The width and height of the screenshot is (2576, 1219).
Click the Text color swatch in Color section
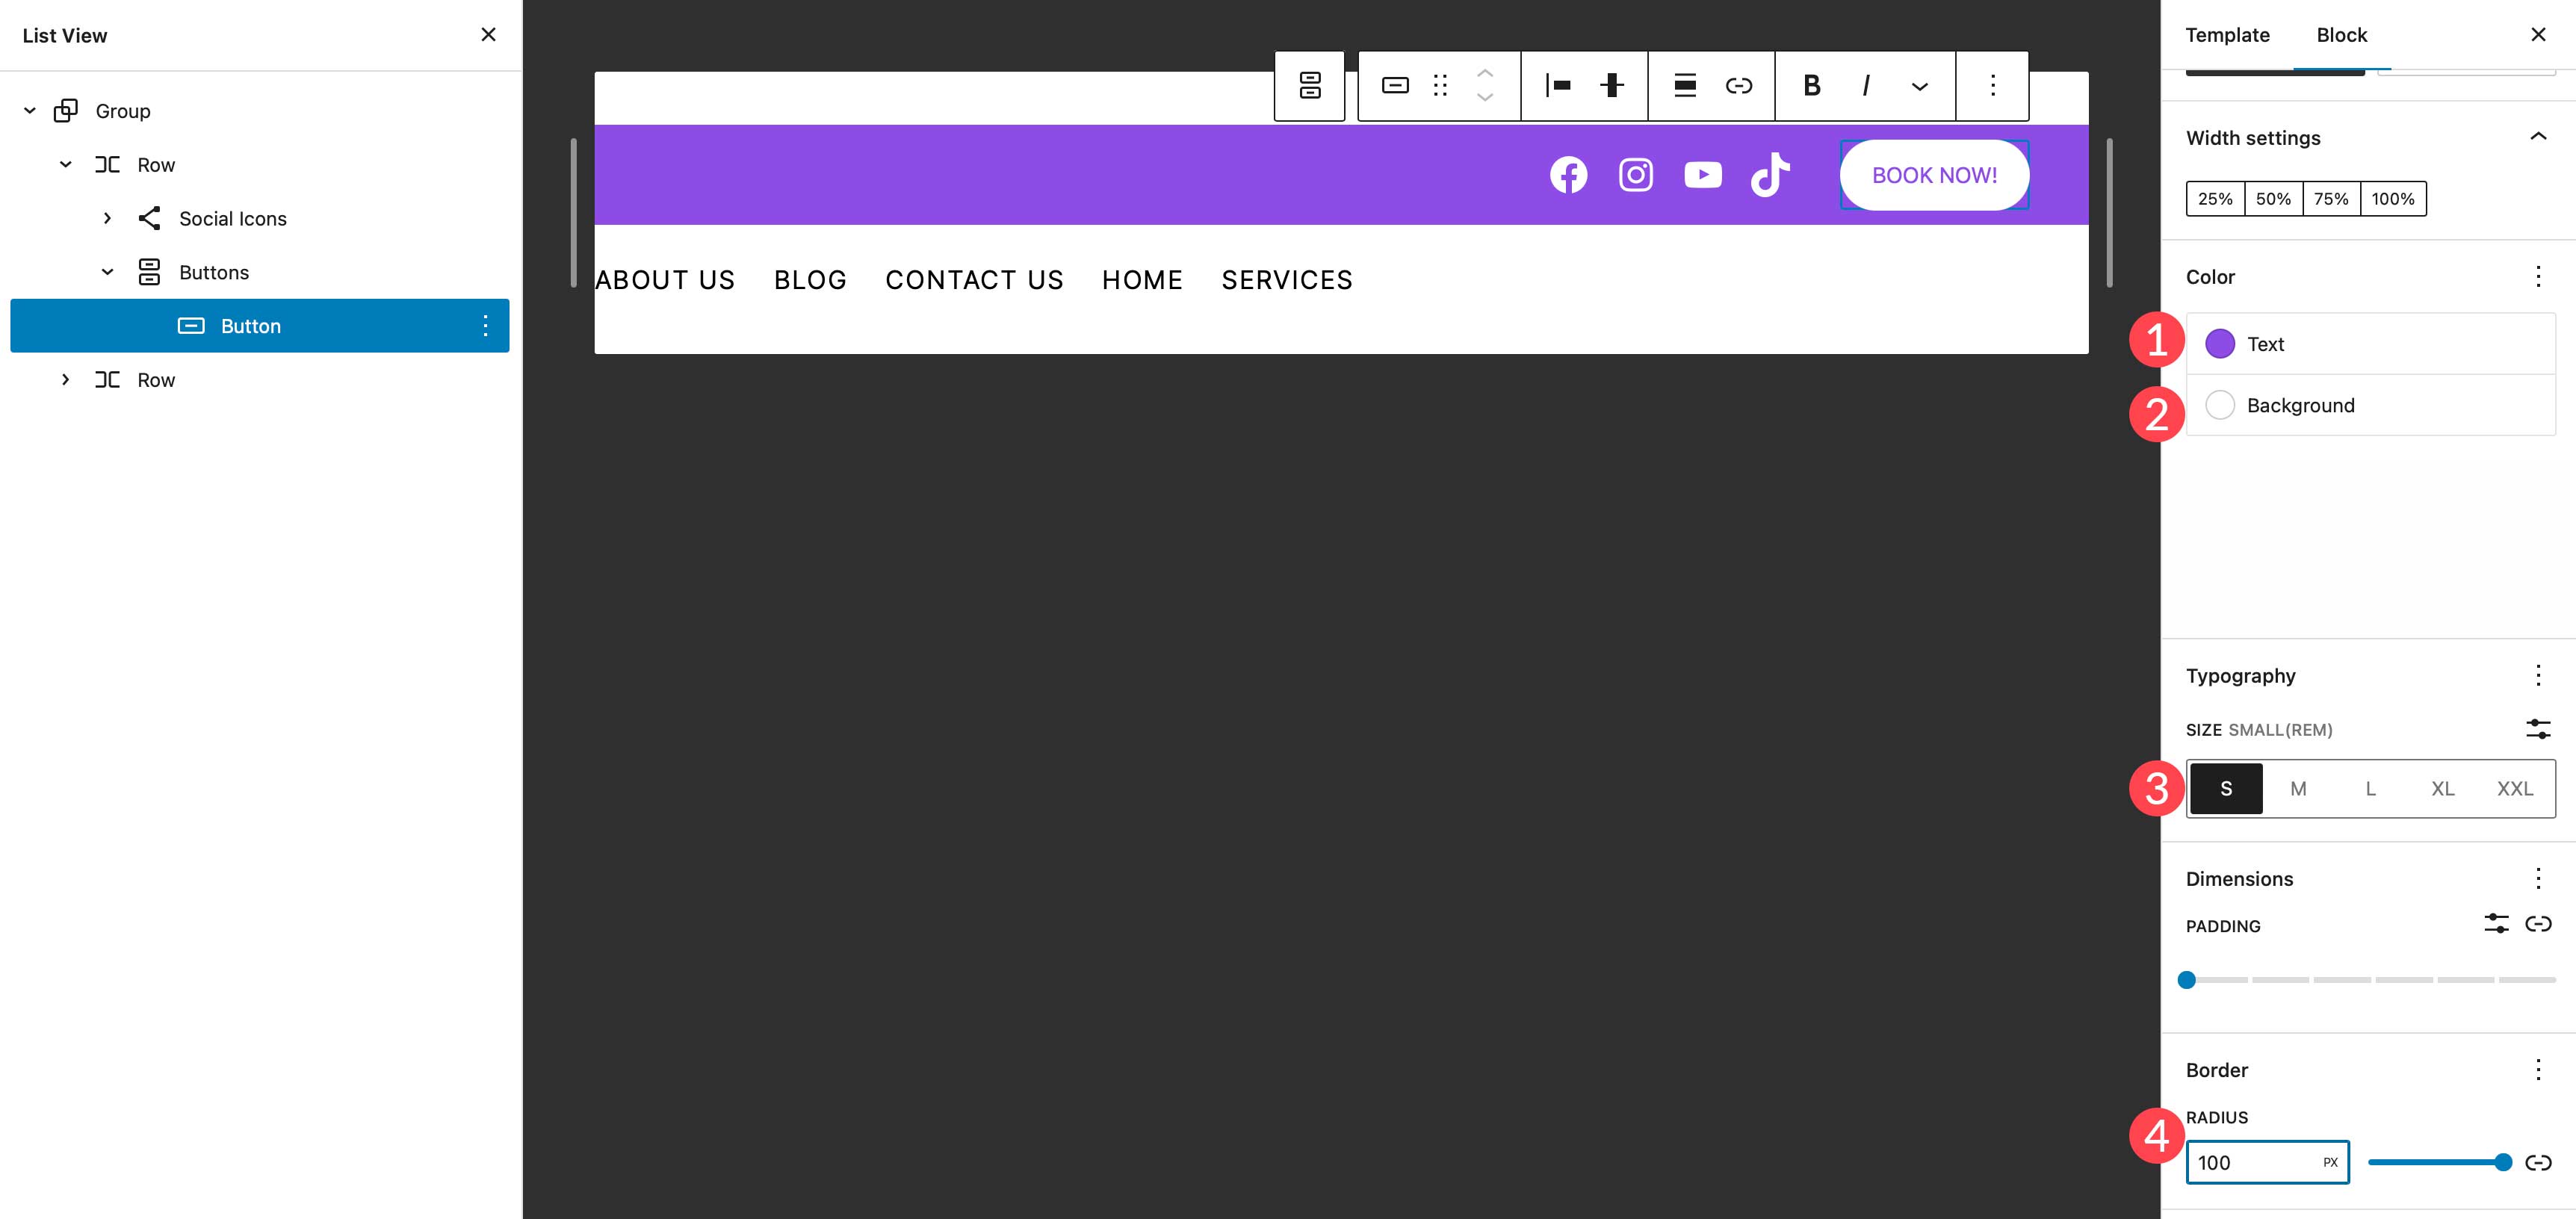(2220, 344)
